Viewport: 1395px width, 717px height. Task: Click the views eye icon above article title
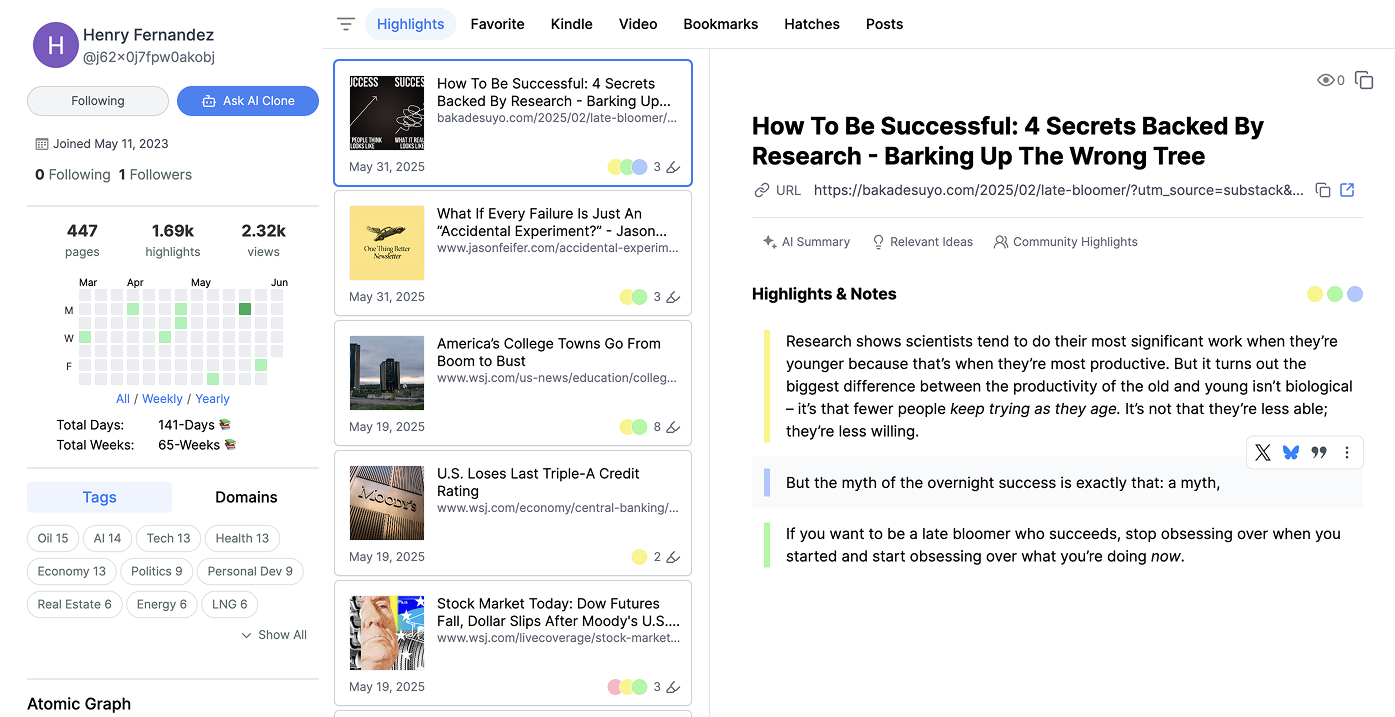click(1326, 80)
